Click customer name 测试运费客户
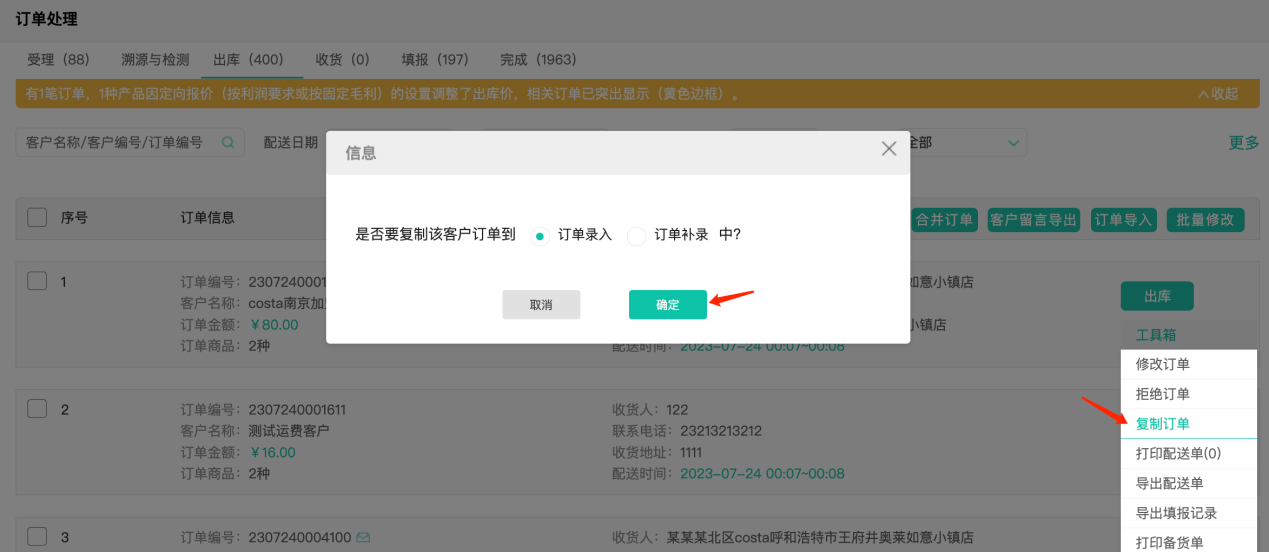The width and height of the screenshot is (1269, 552). click(288, 431)
